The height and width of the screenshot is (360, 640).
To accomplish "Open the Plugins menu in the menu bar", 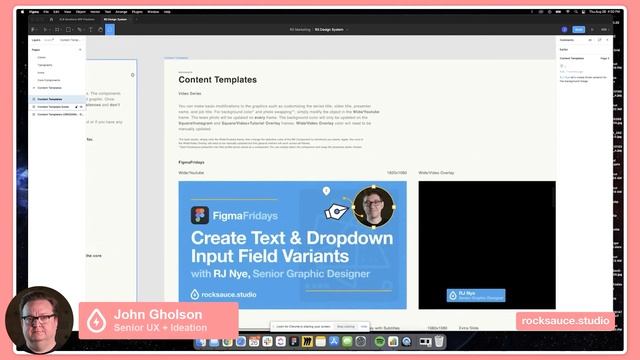I will (137, 12).
